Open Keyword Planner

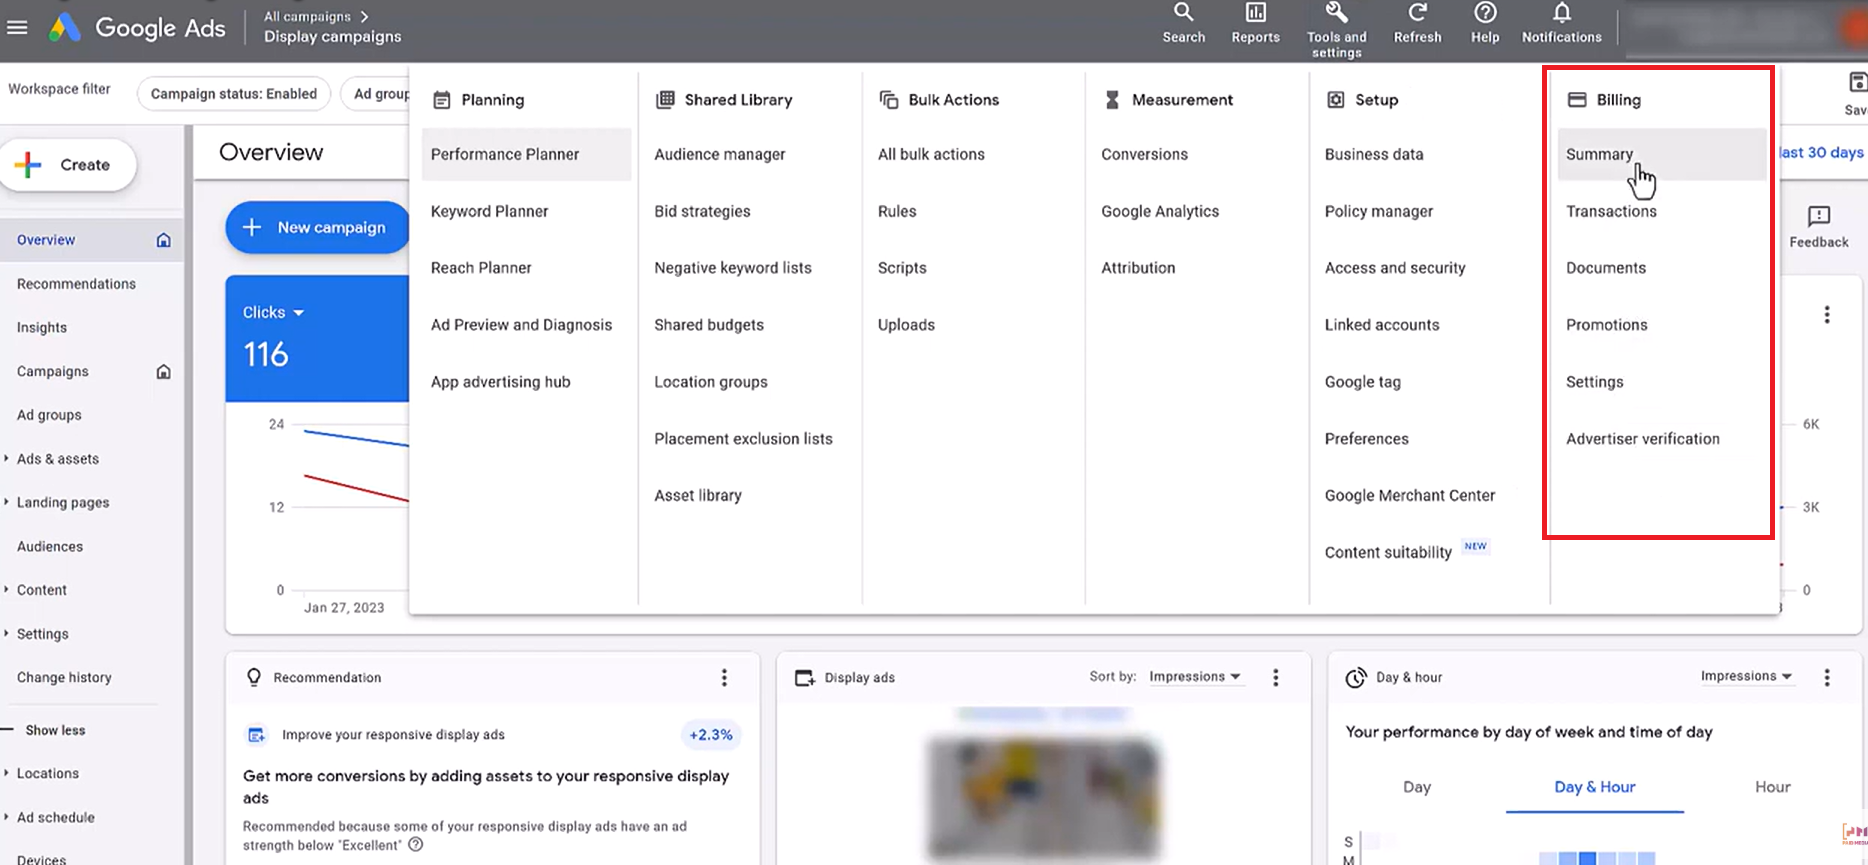[490, 211]
